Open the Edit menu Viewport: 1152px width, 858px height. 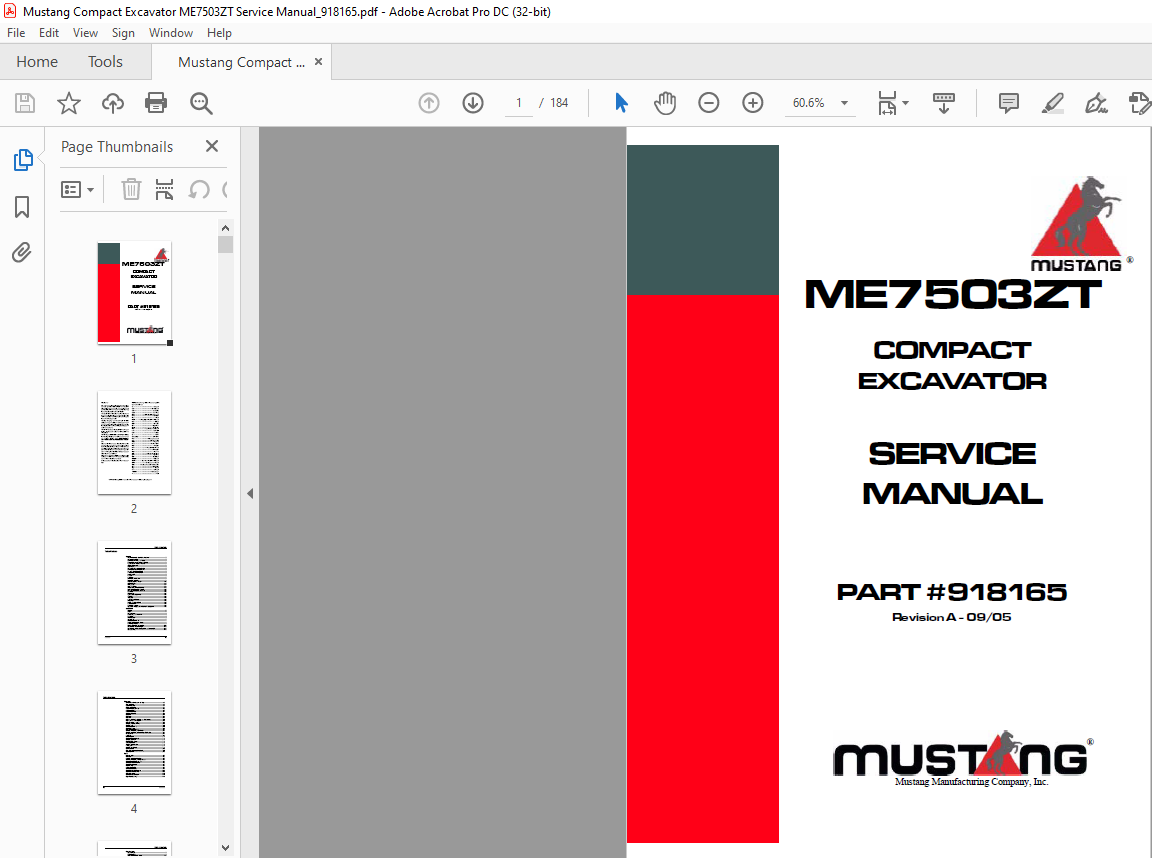pyautogui.click(x=49, y=33)
